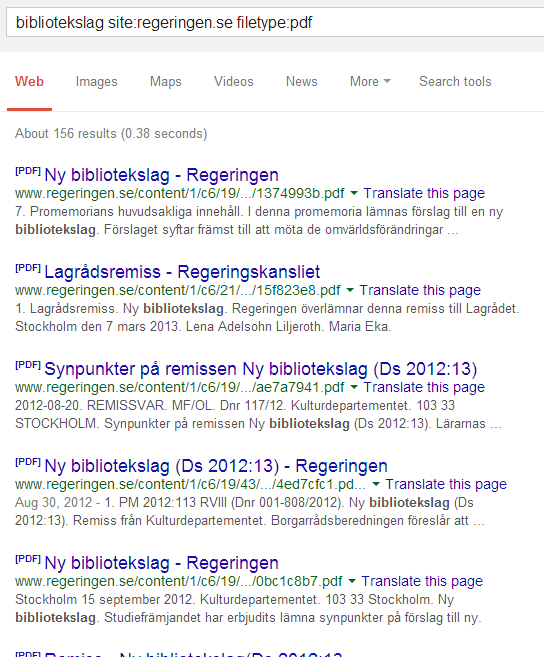This screenshot has width=544, height=657.
Task: Switch to the Images tab
Action: [96, 81]
